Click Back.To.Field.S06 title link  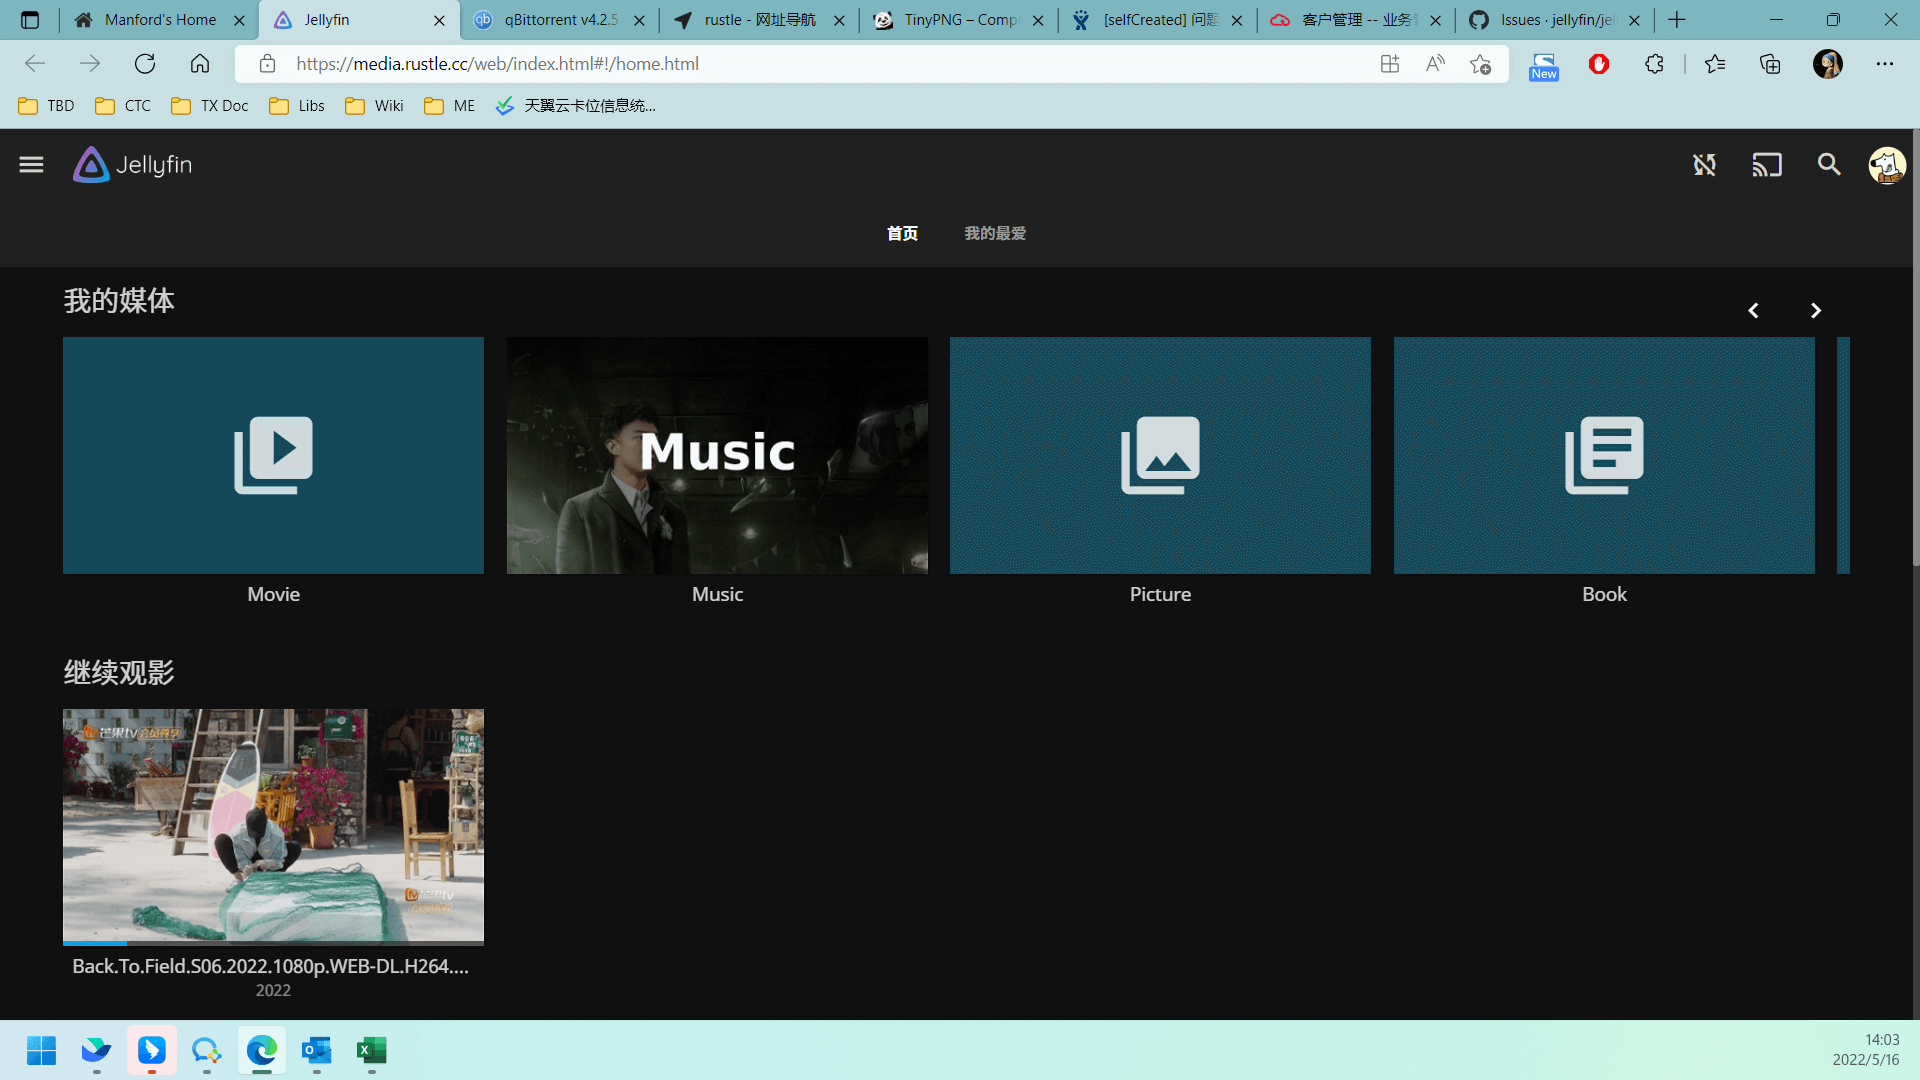[x=270, y=966]
